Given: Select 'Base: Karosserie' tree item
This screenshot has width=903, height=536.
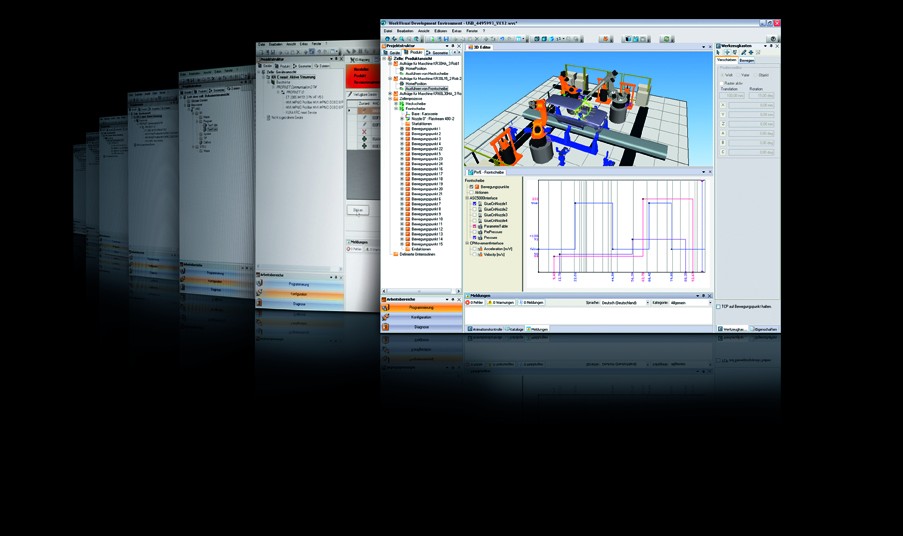Looking at the screenshot, I should tap(424, 114).
